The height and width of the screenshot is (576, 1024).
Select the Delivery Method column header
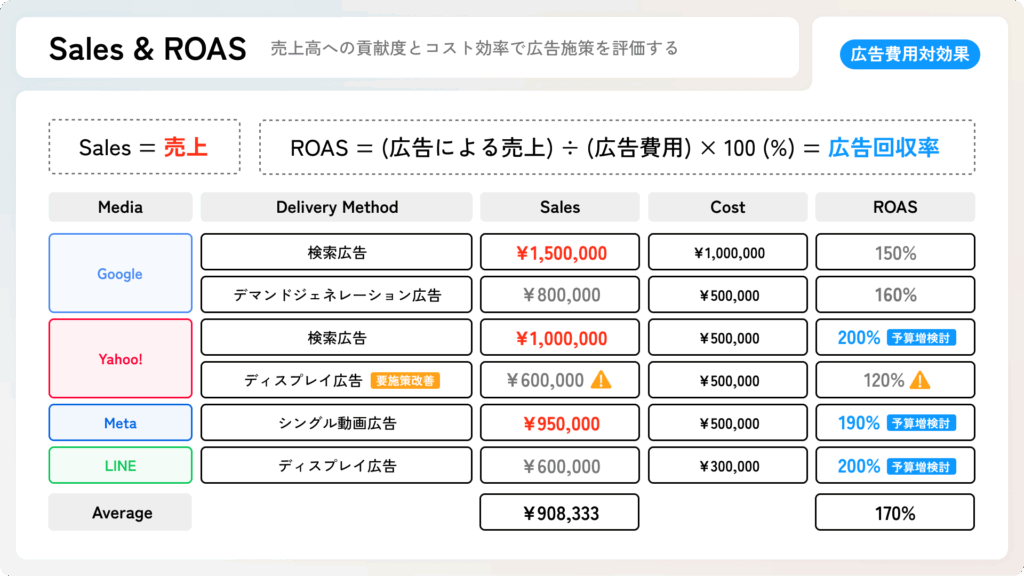coord(336,207)
